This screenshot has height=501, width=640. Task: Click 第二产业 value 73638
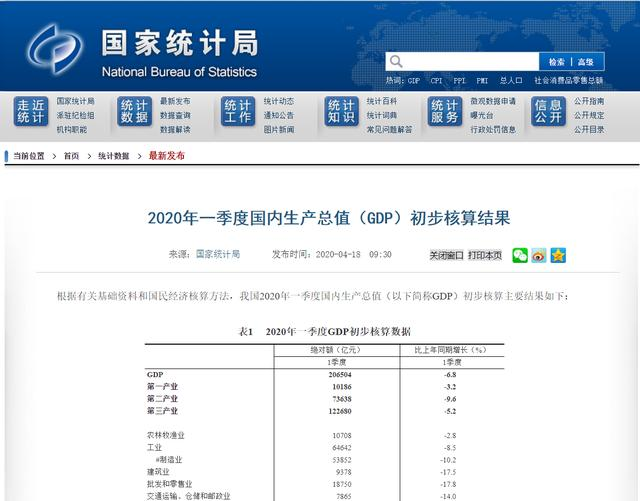(x=342, y=399)
